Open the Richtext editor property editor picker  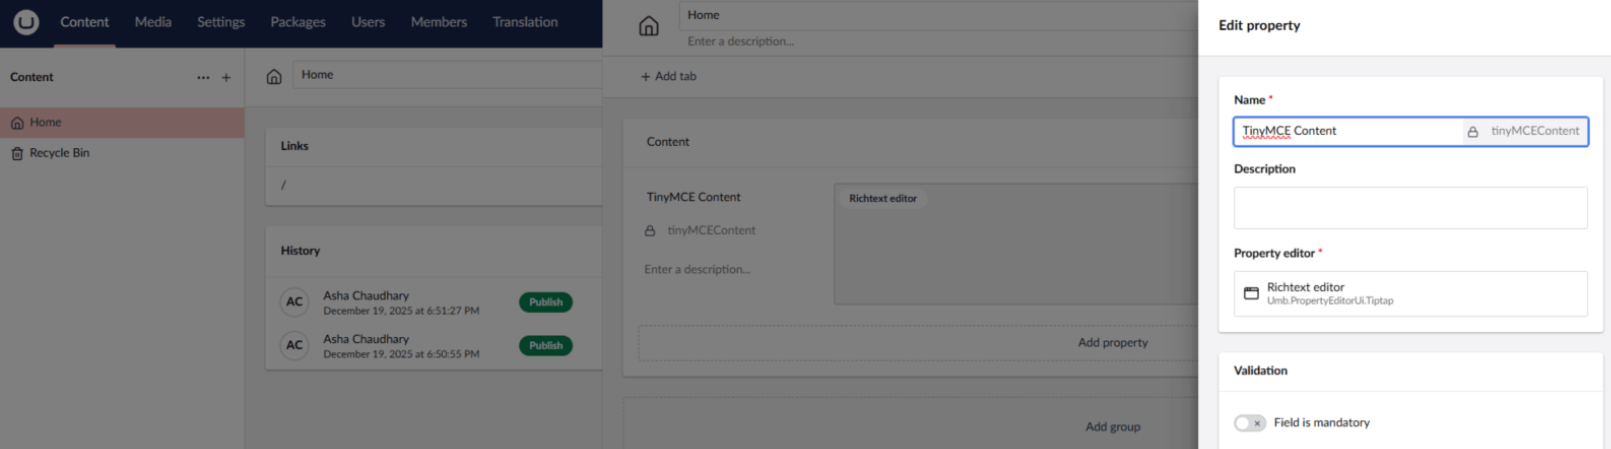coord(1410,293)
